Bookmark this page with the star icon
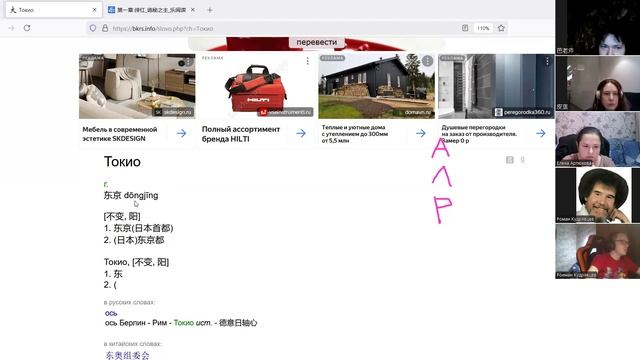This screenshot has height=360, width=640. tap(501, 28)
